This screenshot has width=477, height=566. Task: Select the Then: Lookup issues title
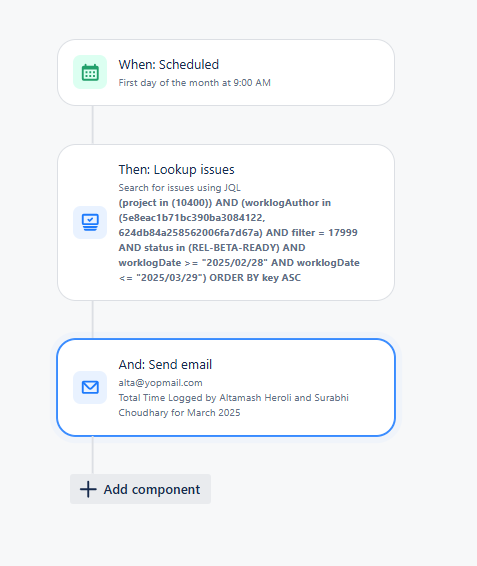point(177,170)
